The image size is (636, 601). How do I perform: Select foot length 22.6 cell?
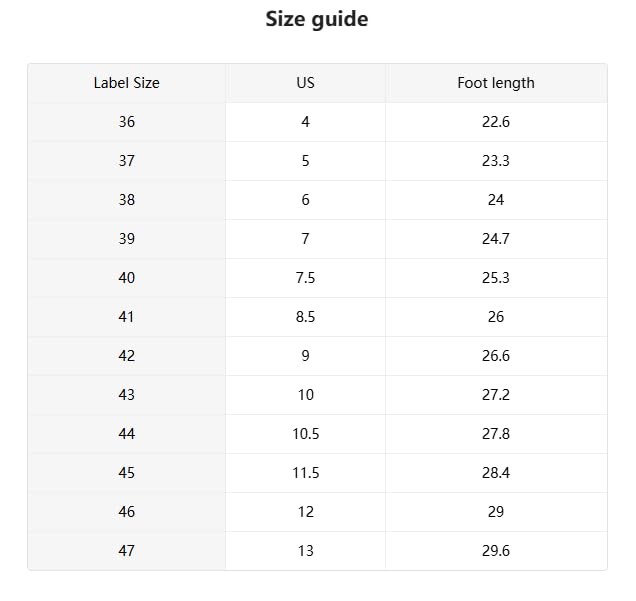click(496, 122)
